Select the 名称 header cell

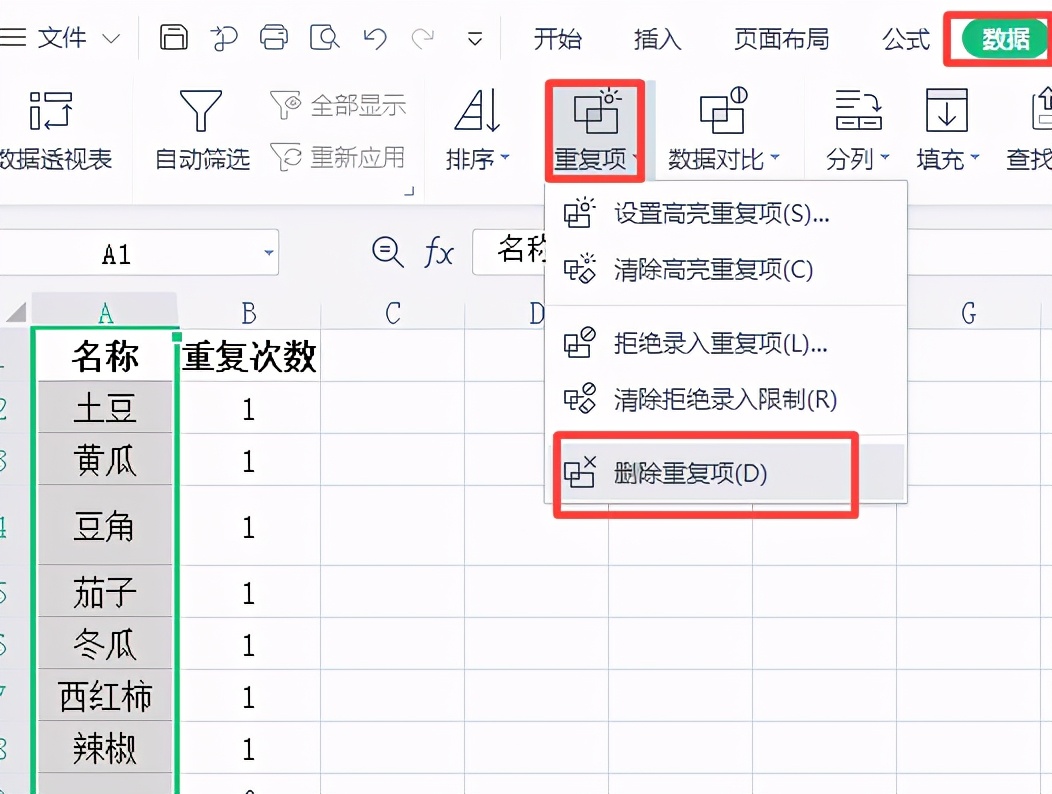tap(105, 356)
